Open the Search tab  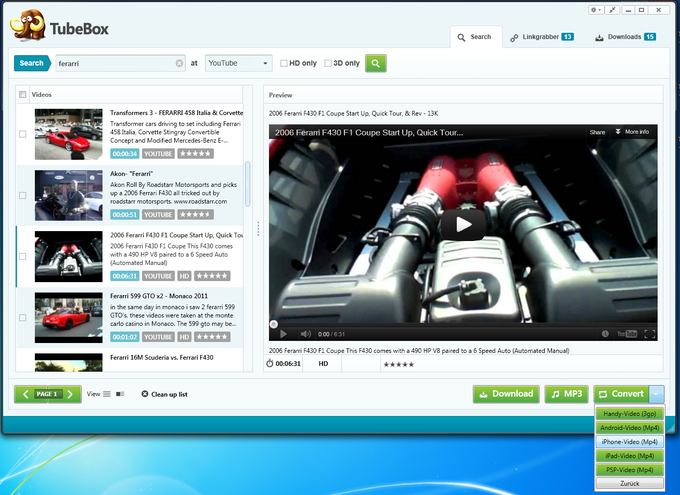(x=476, y=37)
